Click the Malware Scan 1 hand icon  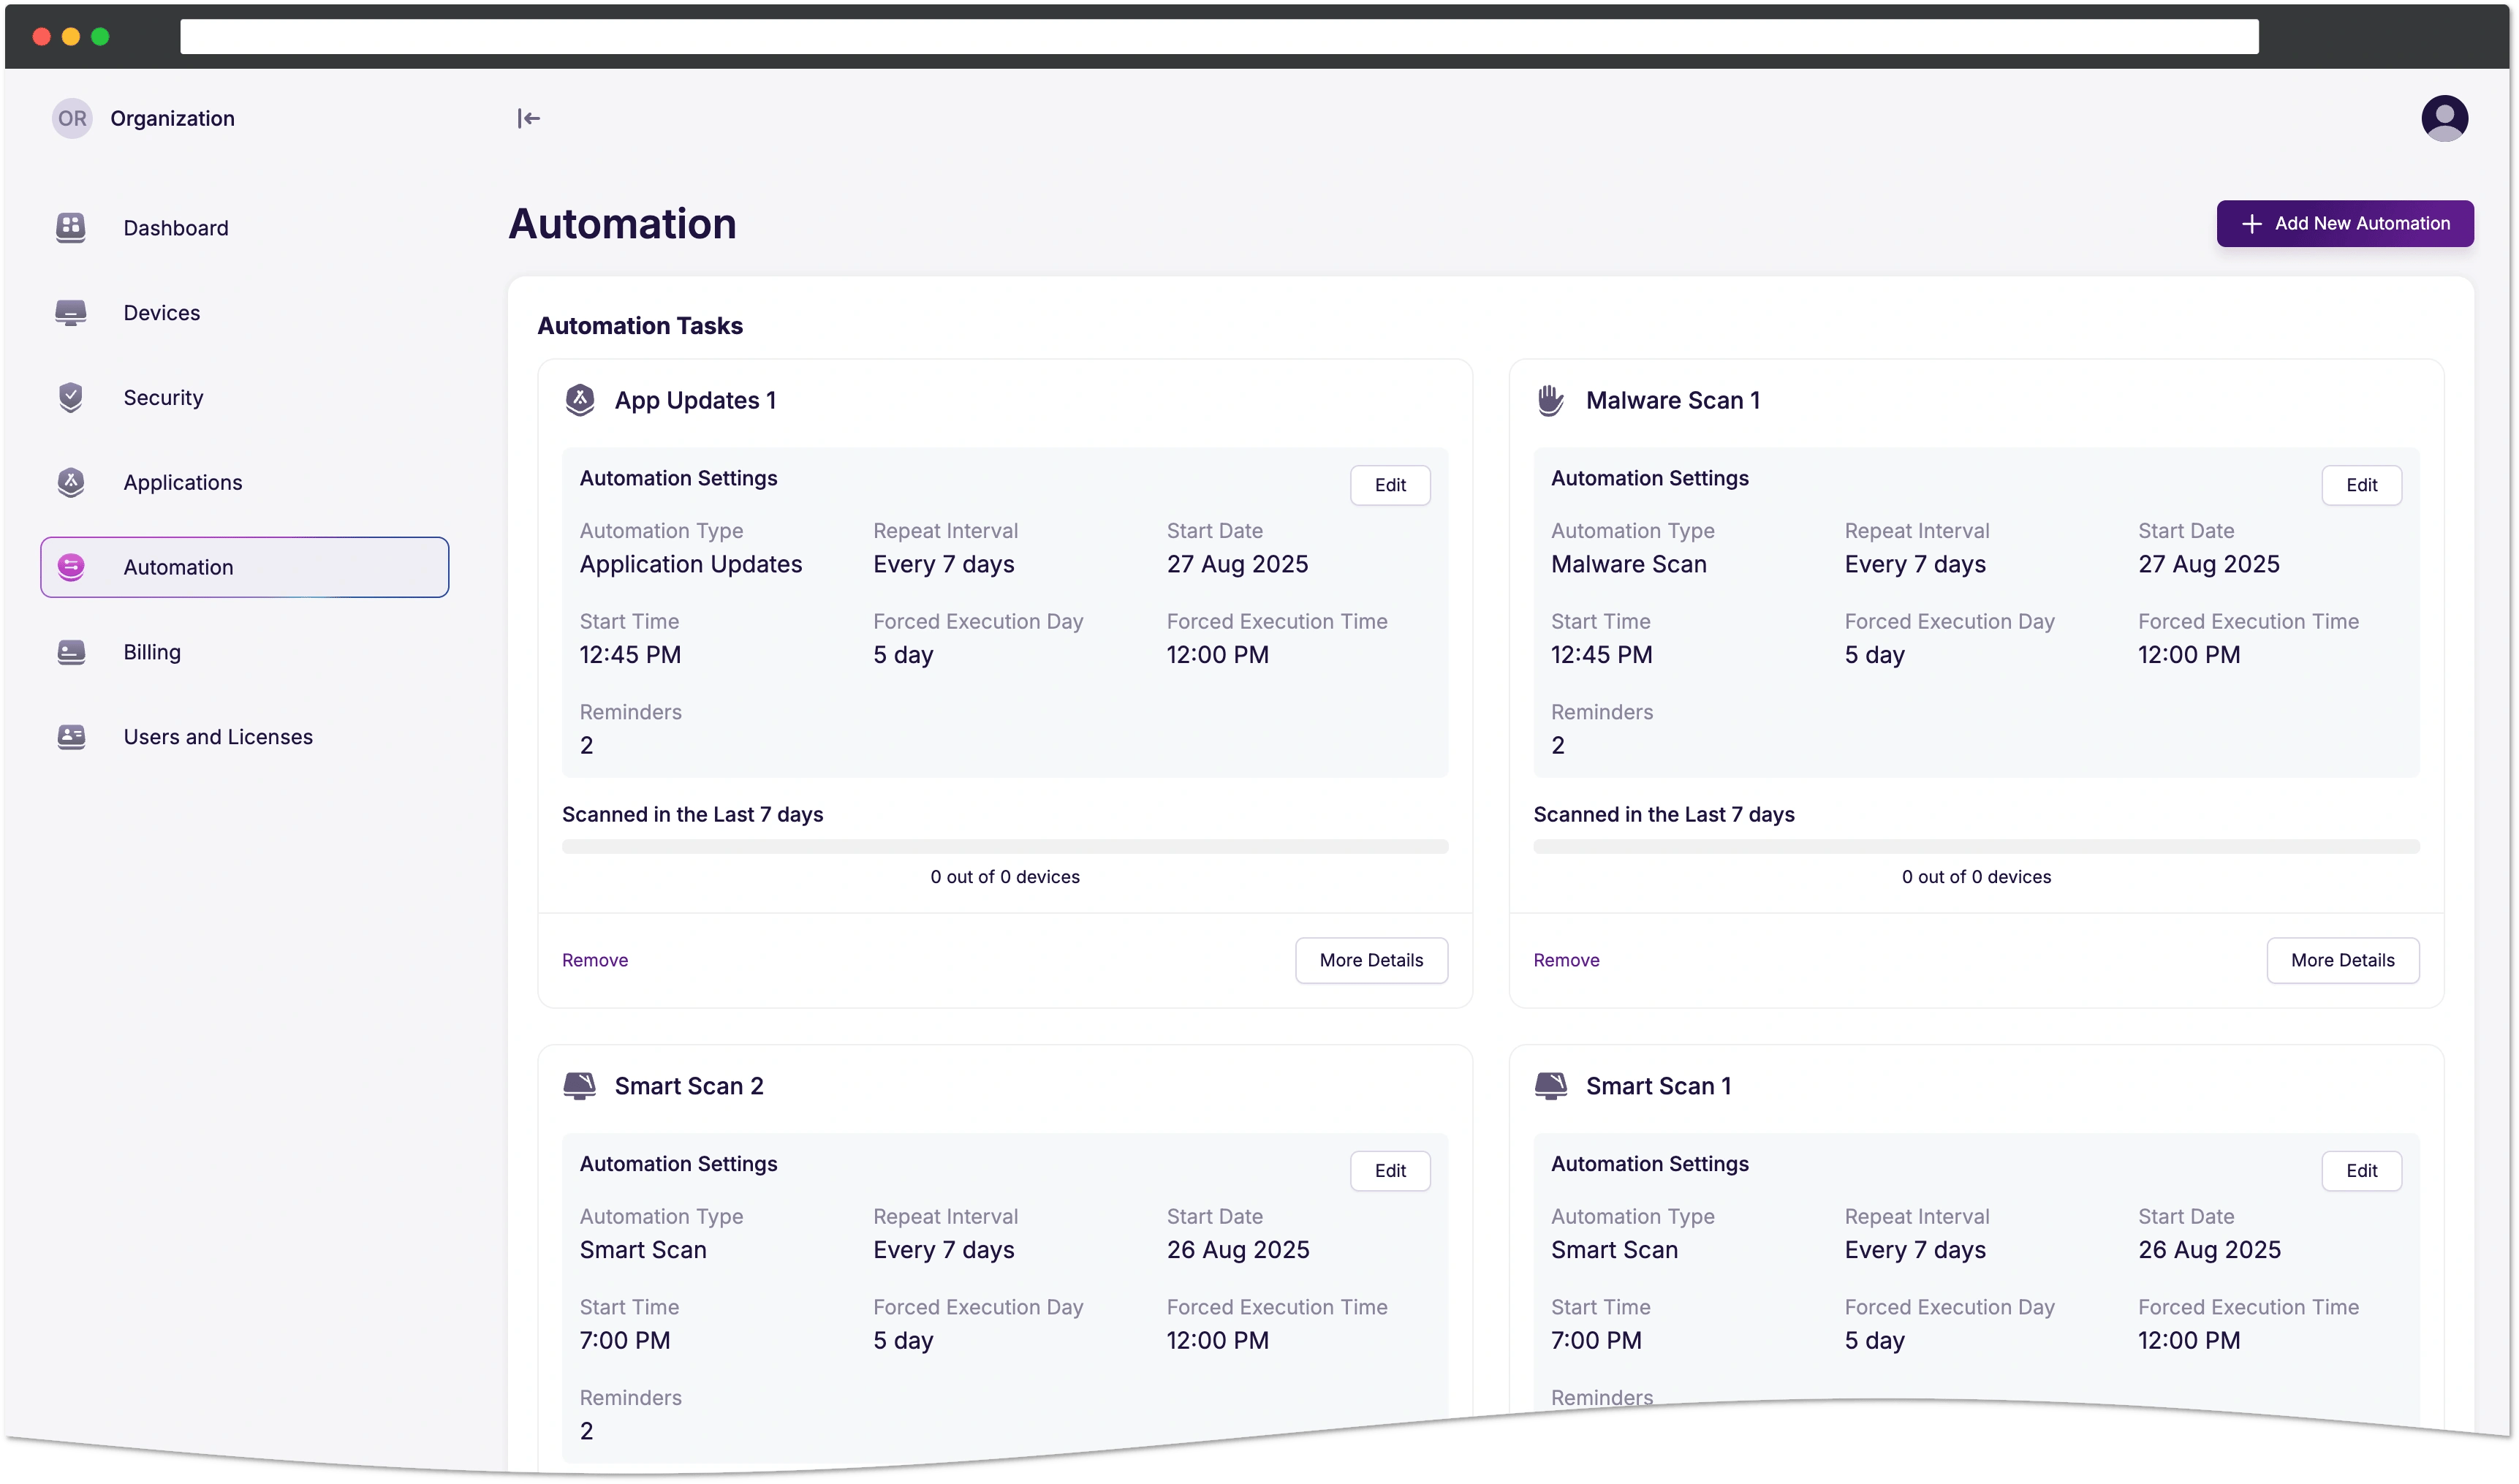coord(1550,400)
